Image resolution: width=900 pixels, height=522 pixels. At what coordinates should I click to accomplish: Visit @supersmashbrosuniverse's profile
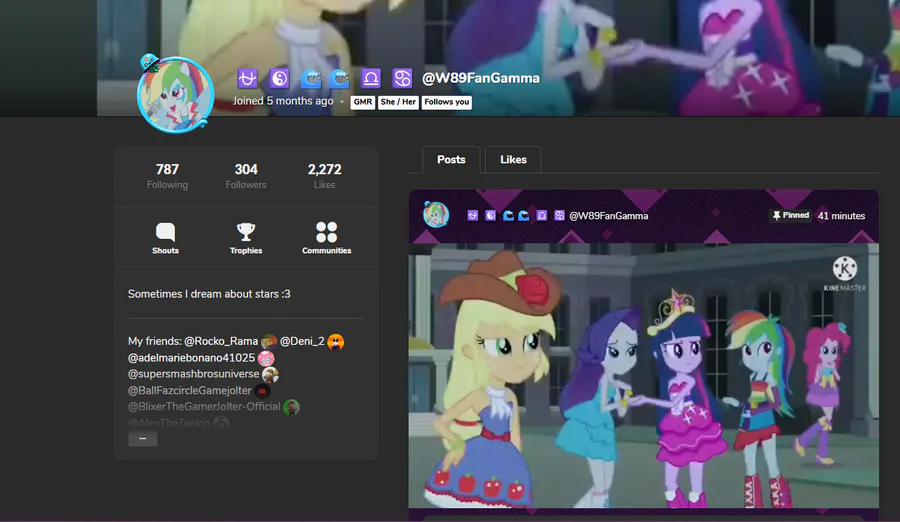tap(193, 374)
